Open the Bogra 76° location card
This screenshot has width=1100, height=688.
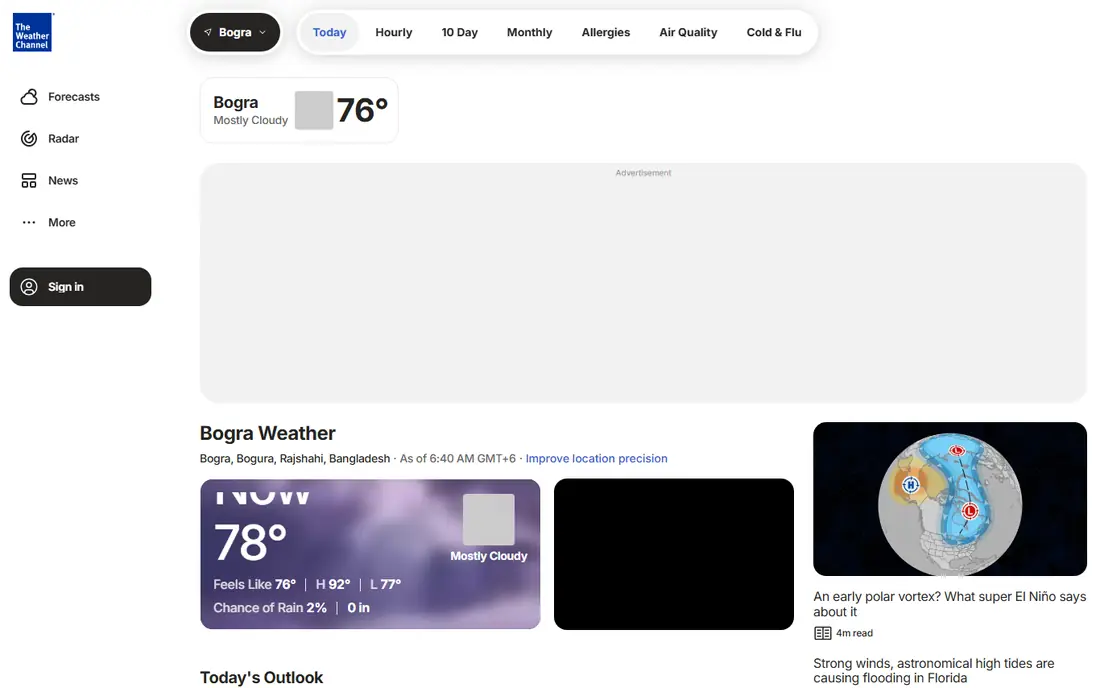(300, 111)
